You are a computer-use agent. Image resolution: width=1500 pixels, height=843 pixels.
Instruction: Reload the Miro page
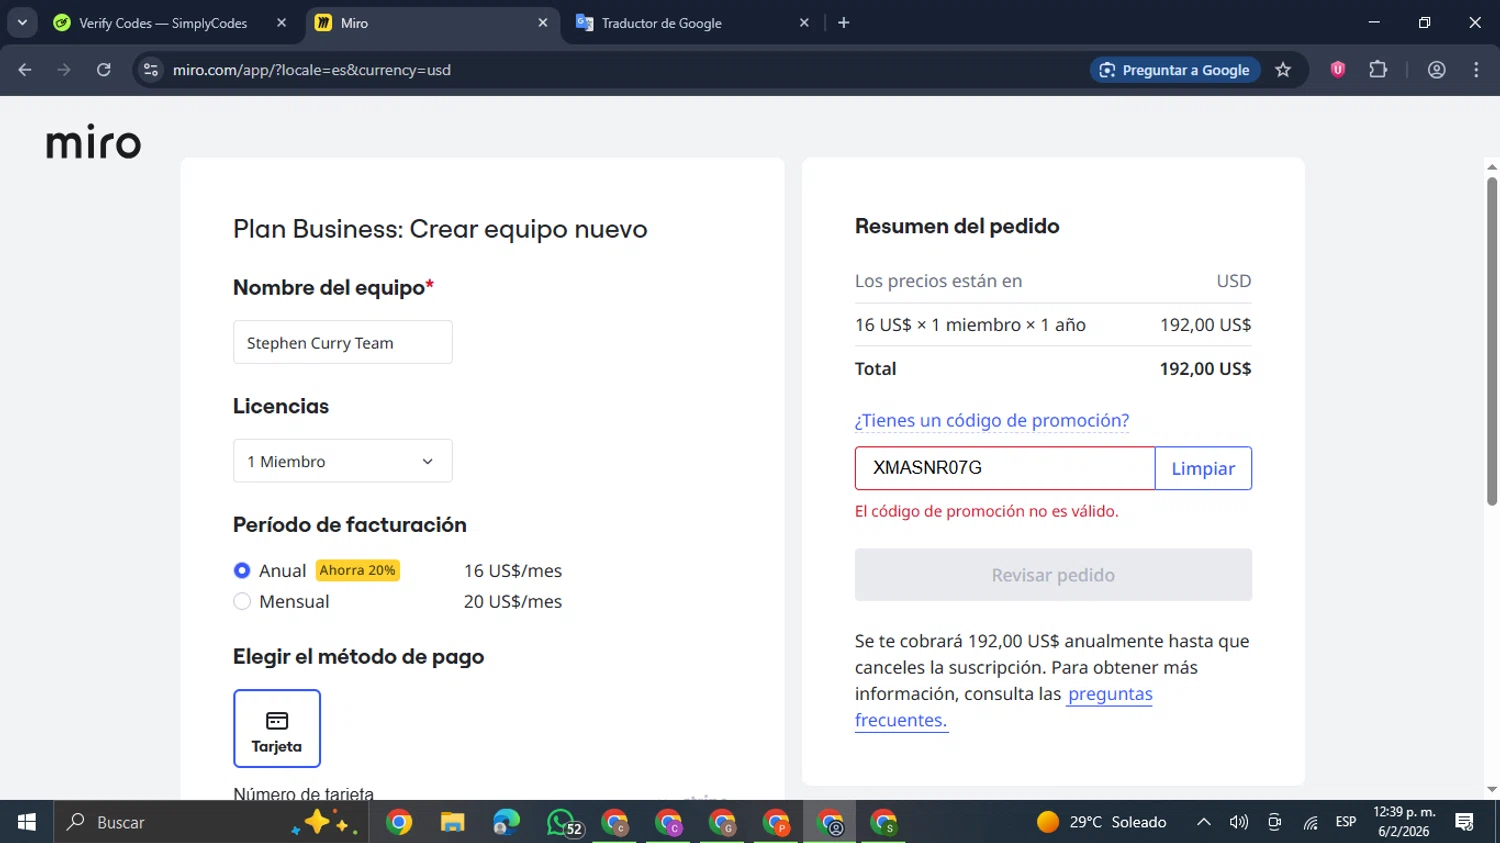click(x=104, y=70)
